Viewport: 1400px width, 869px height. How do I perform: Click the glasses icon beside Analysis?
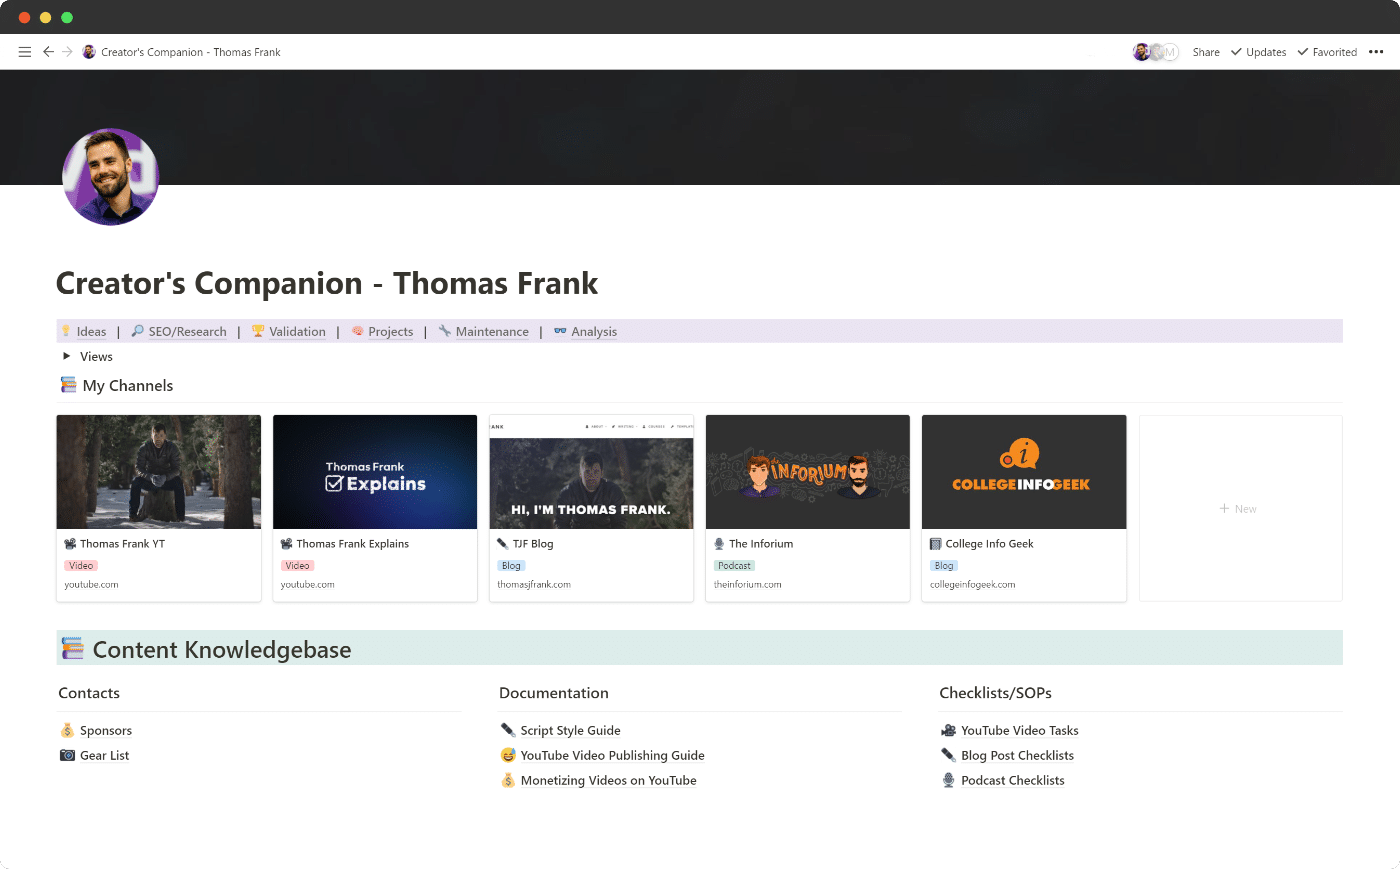pos(560,331)
